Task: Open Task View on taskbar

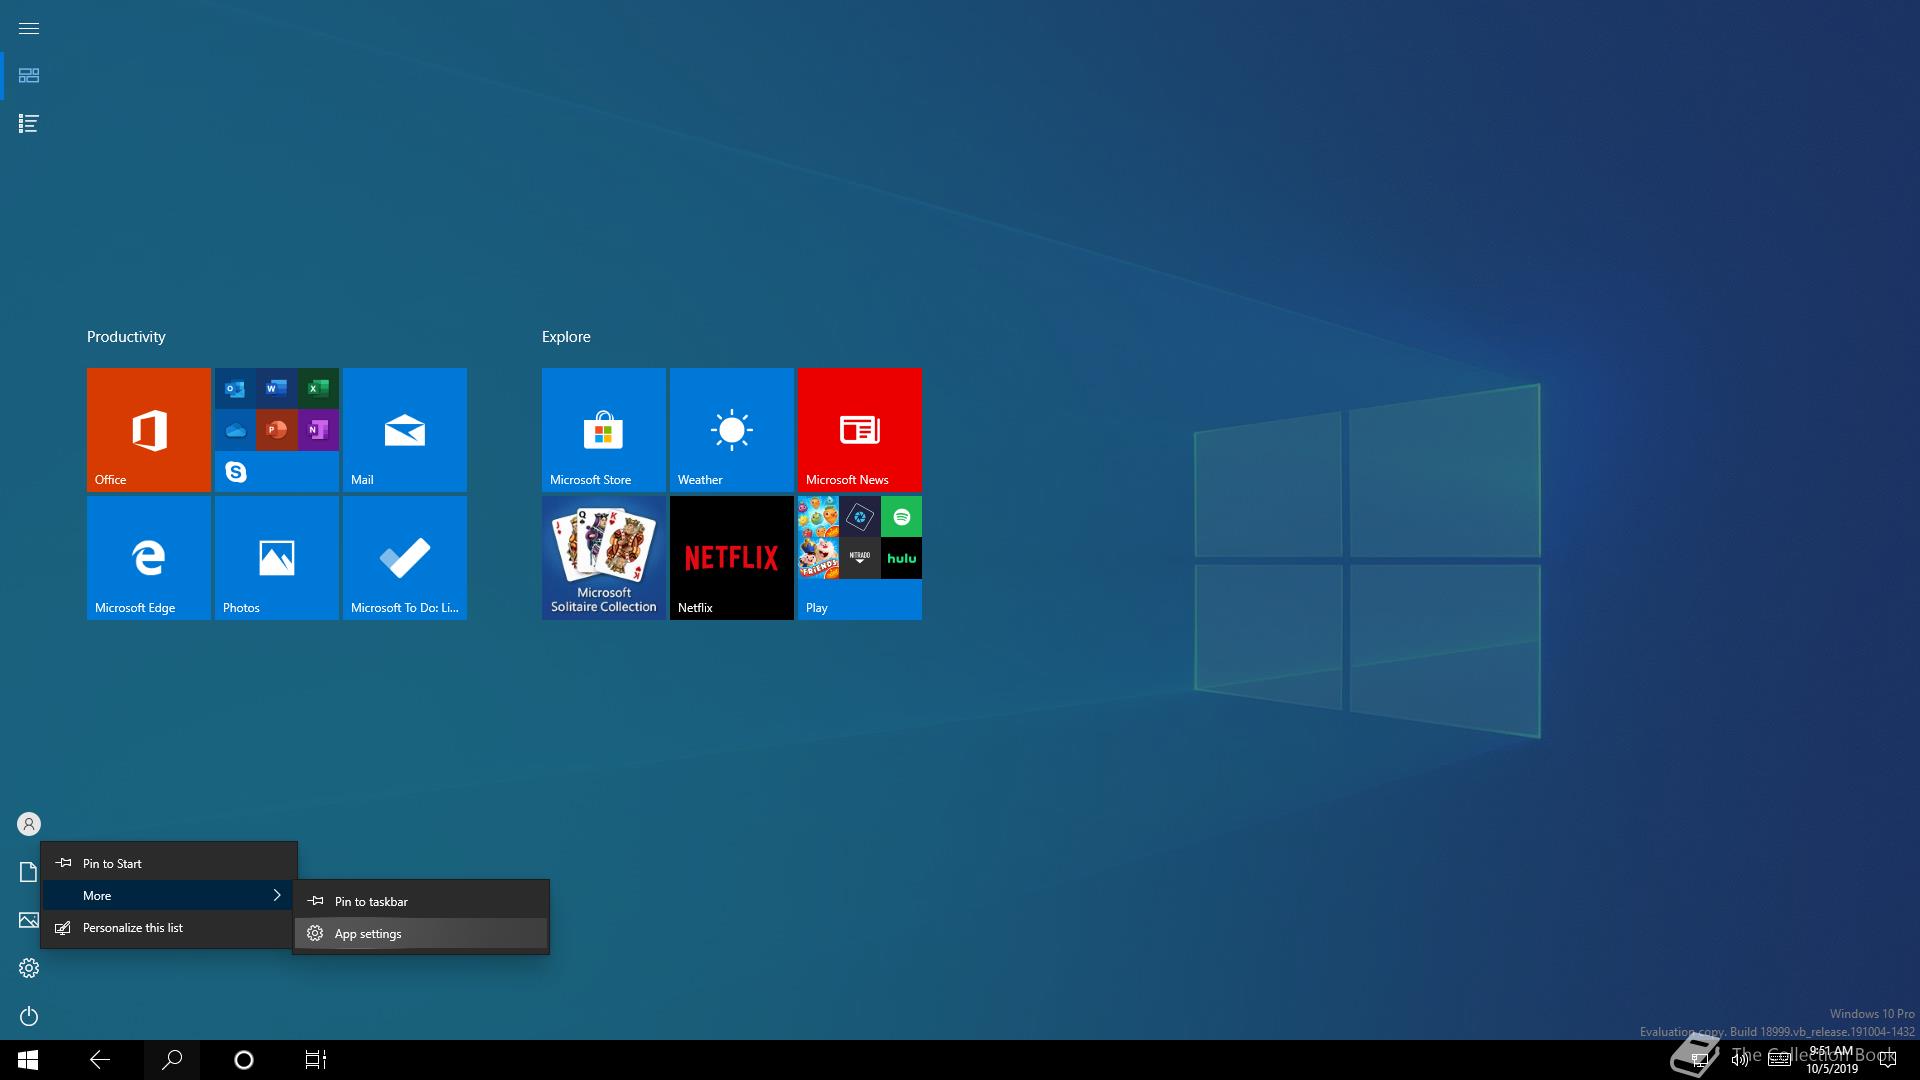Action: (316, 1060)
